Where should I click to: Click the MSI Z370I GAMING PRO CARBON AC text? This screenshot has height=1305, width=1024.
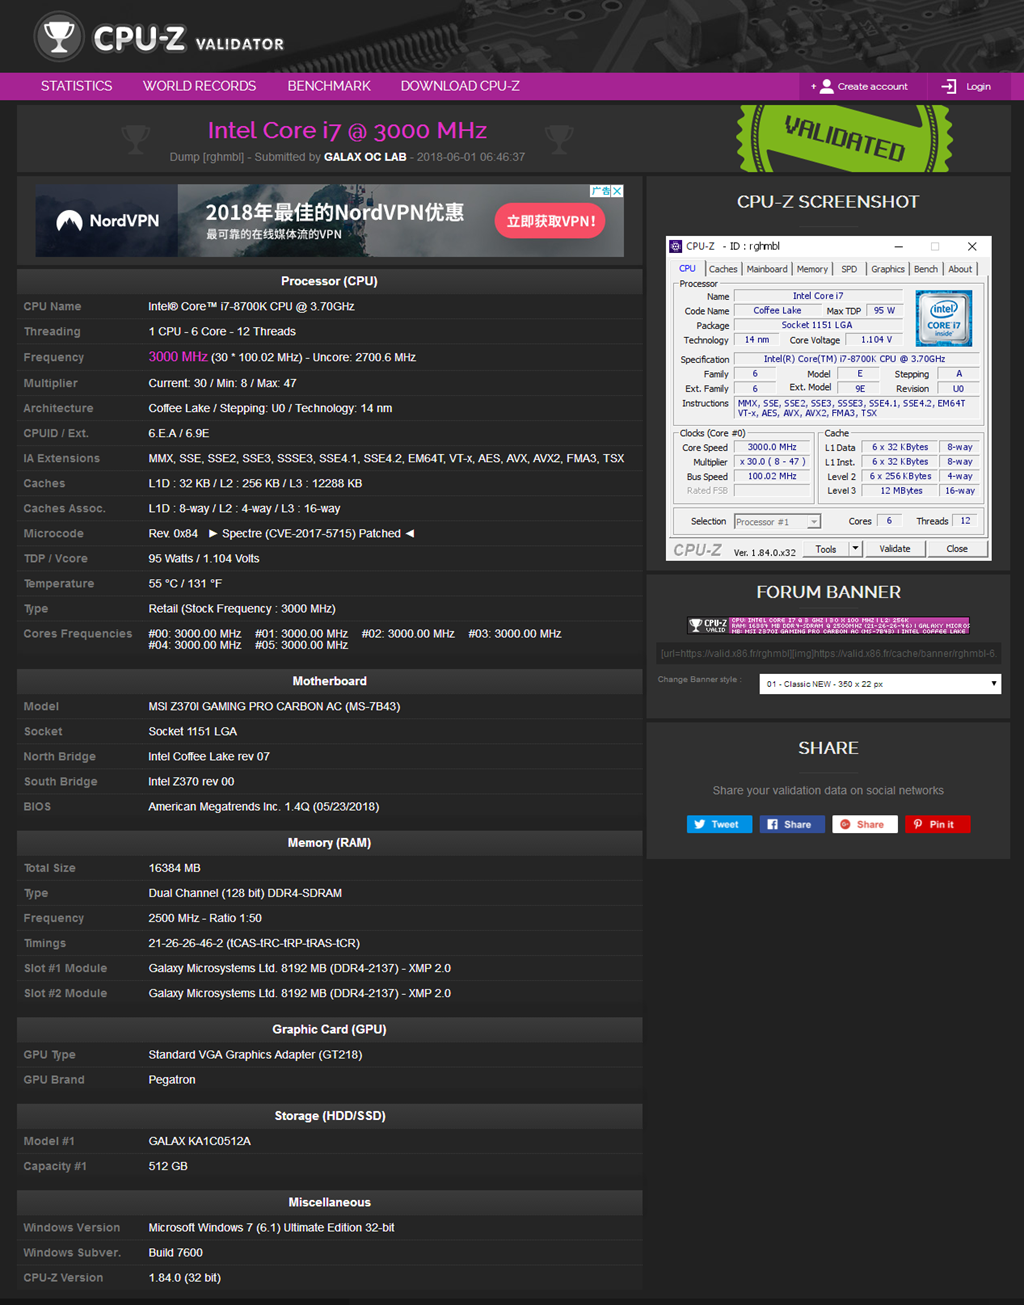[274, 706]
